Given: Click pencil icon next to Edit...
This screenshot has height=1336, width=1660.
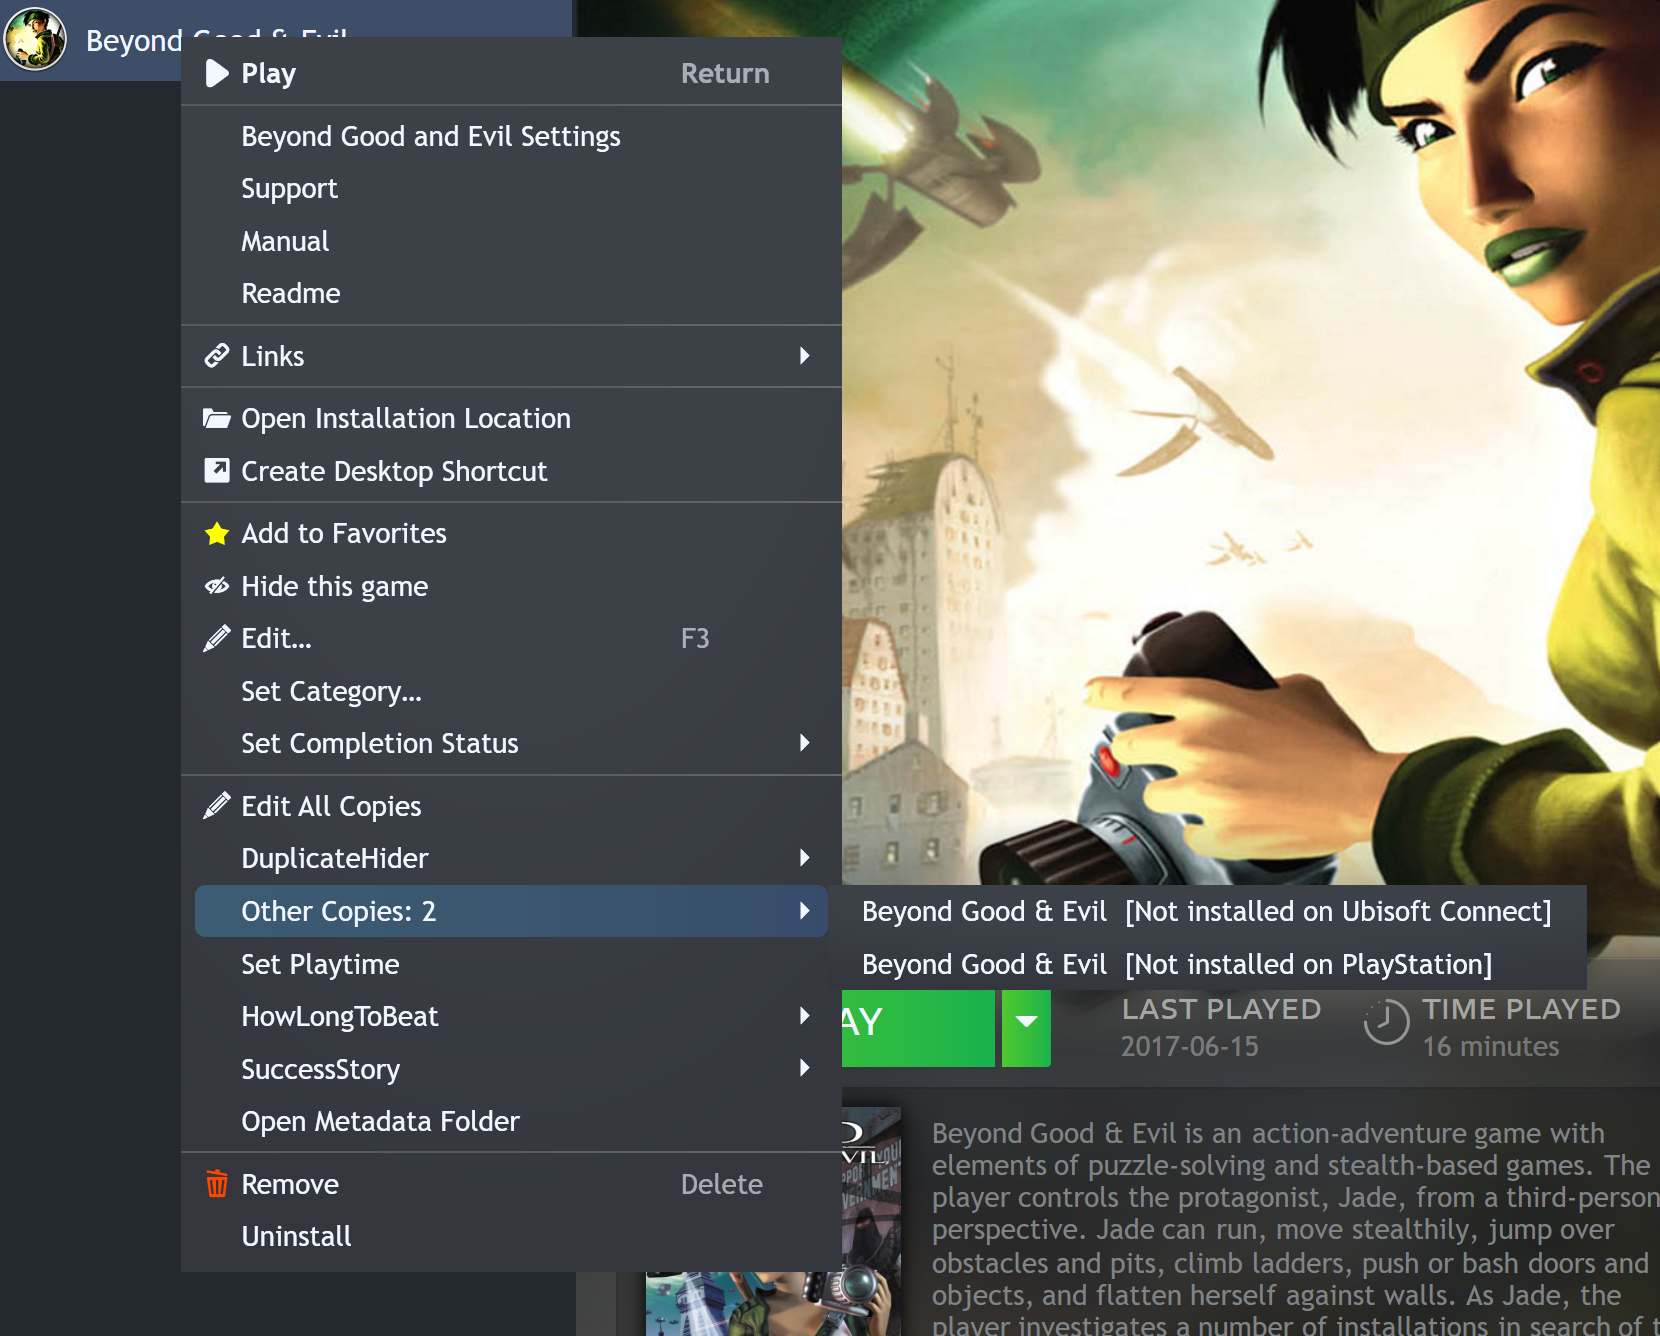Looking at the screenshot, I should 217,638.
